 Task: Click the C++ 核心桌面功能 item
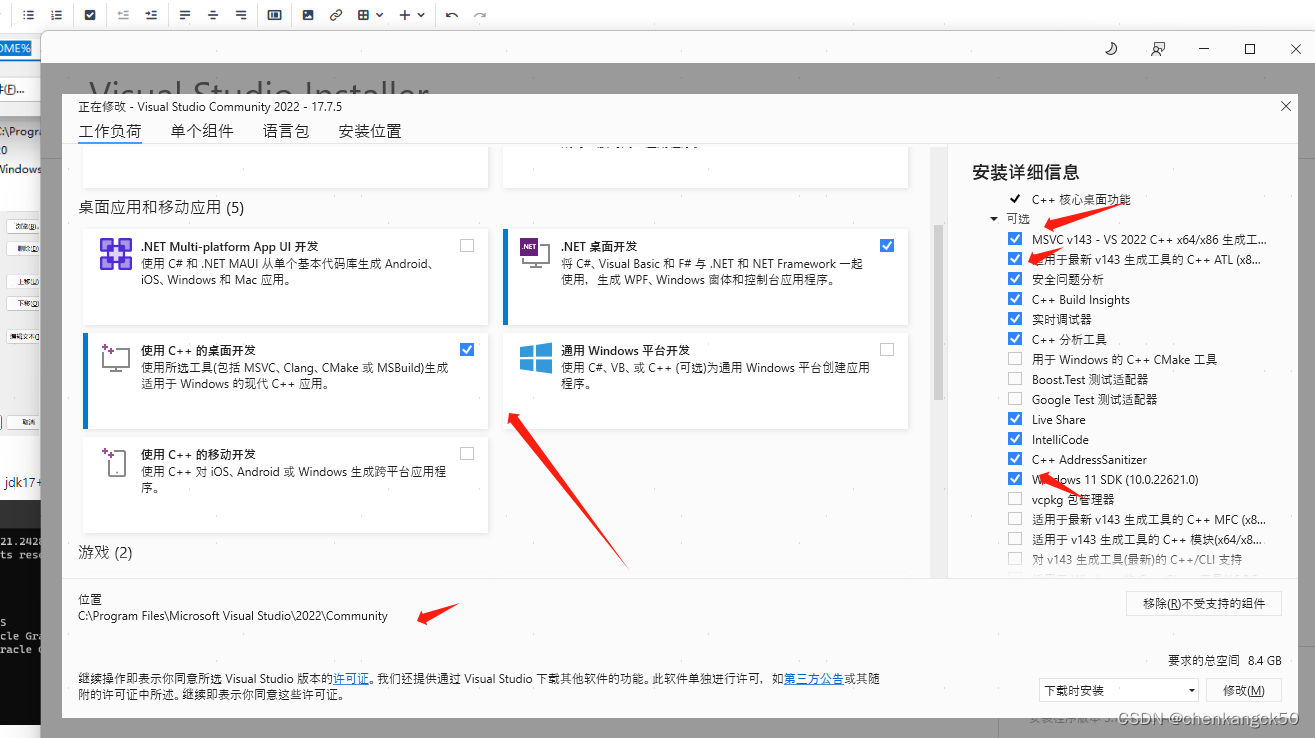tap(1081, 199)
